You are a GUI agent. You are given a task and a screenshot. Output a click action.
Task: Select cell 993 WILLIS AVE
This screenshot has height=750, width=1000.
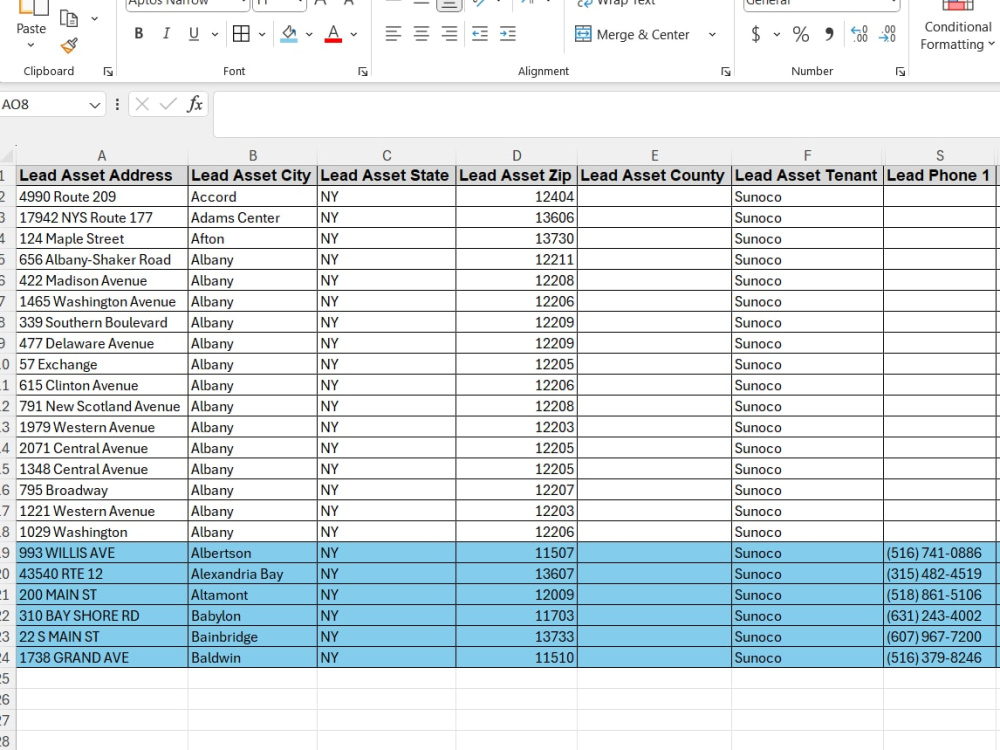tap(102, 553)
